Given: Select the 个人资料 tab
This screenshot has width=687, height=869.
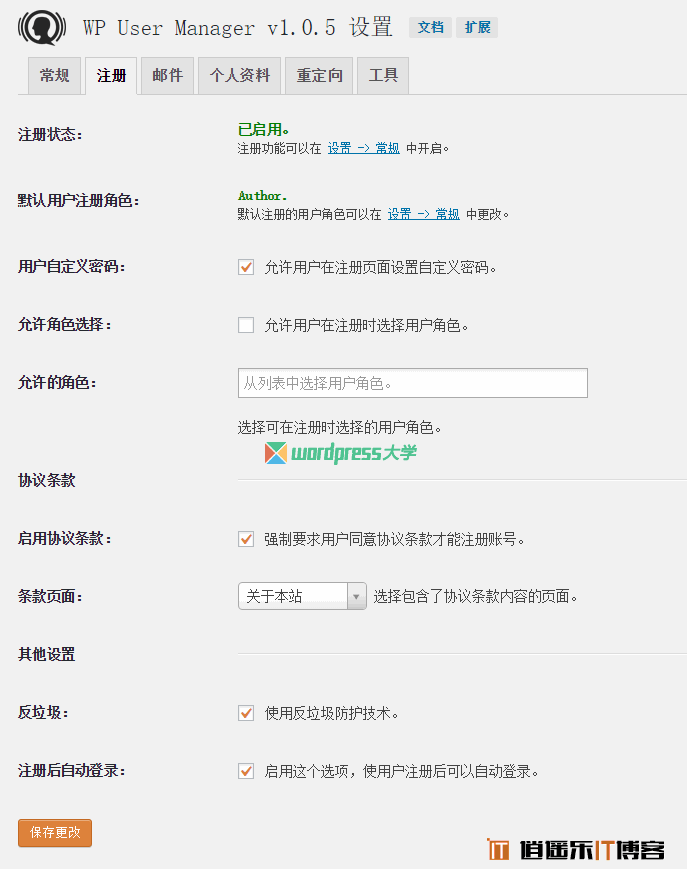Looking at the screenshot, I should (240, 76).
